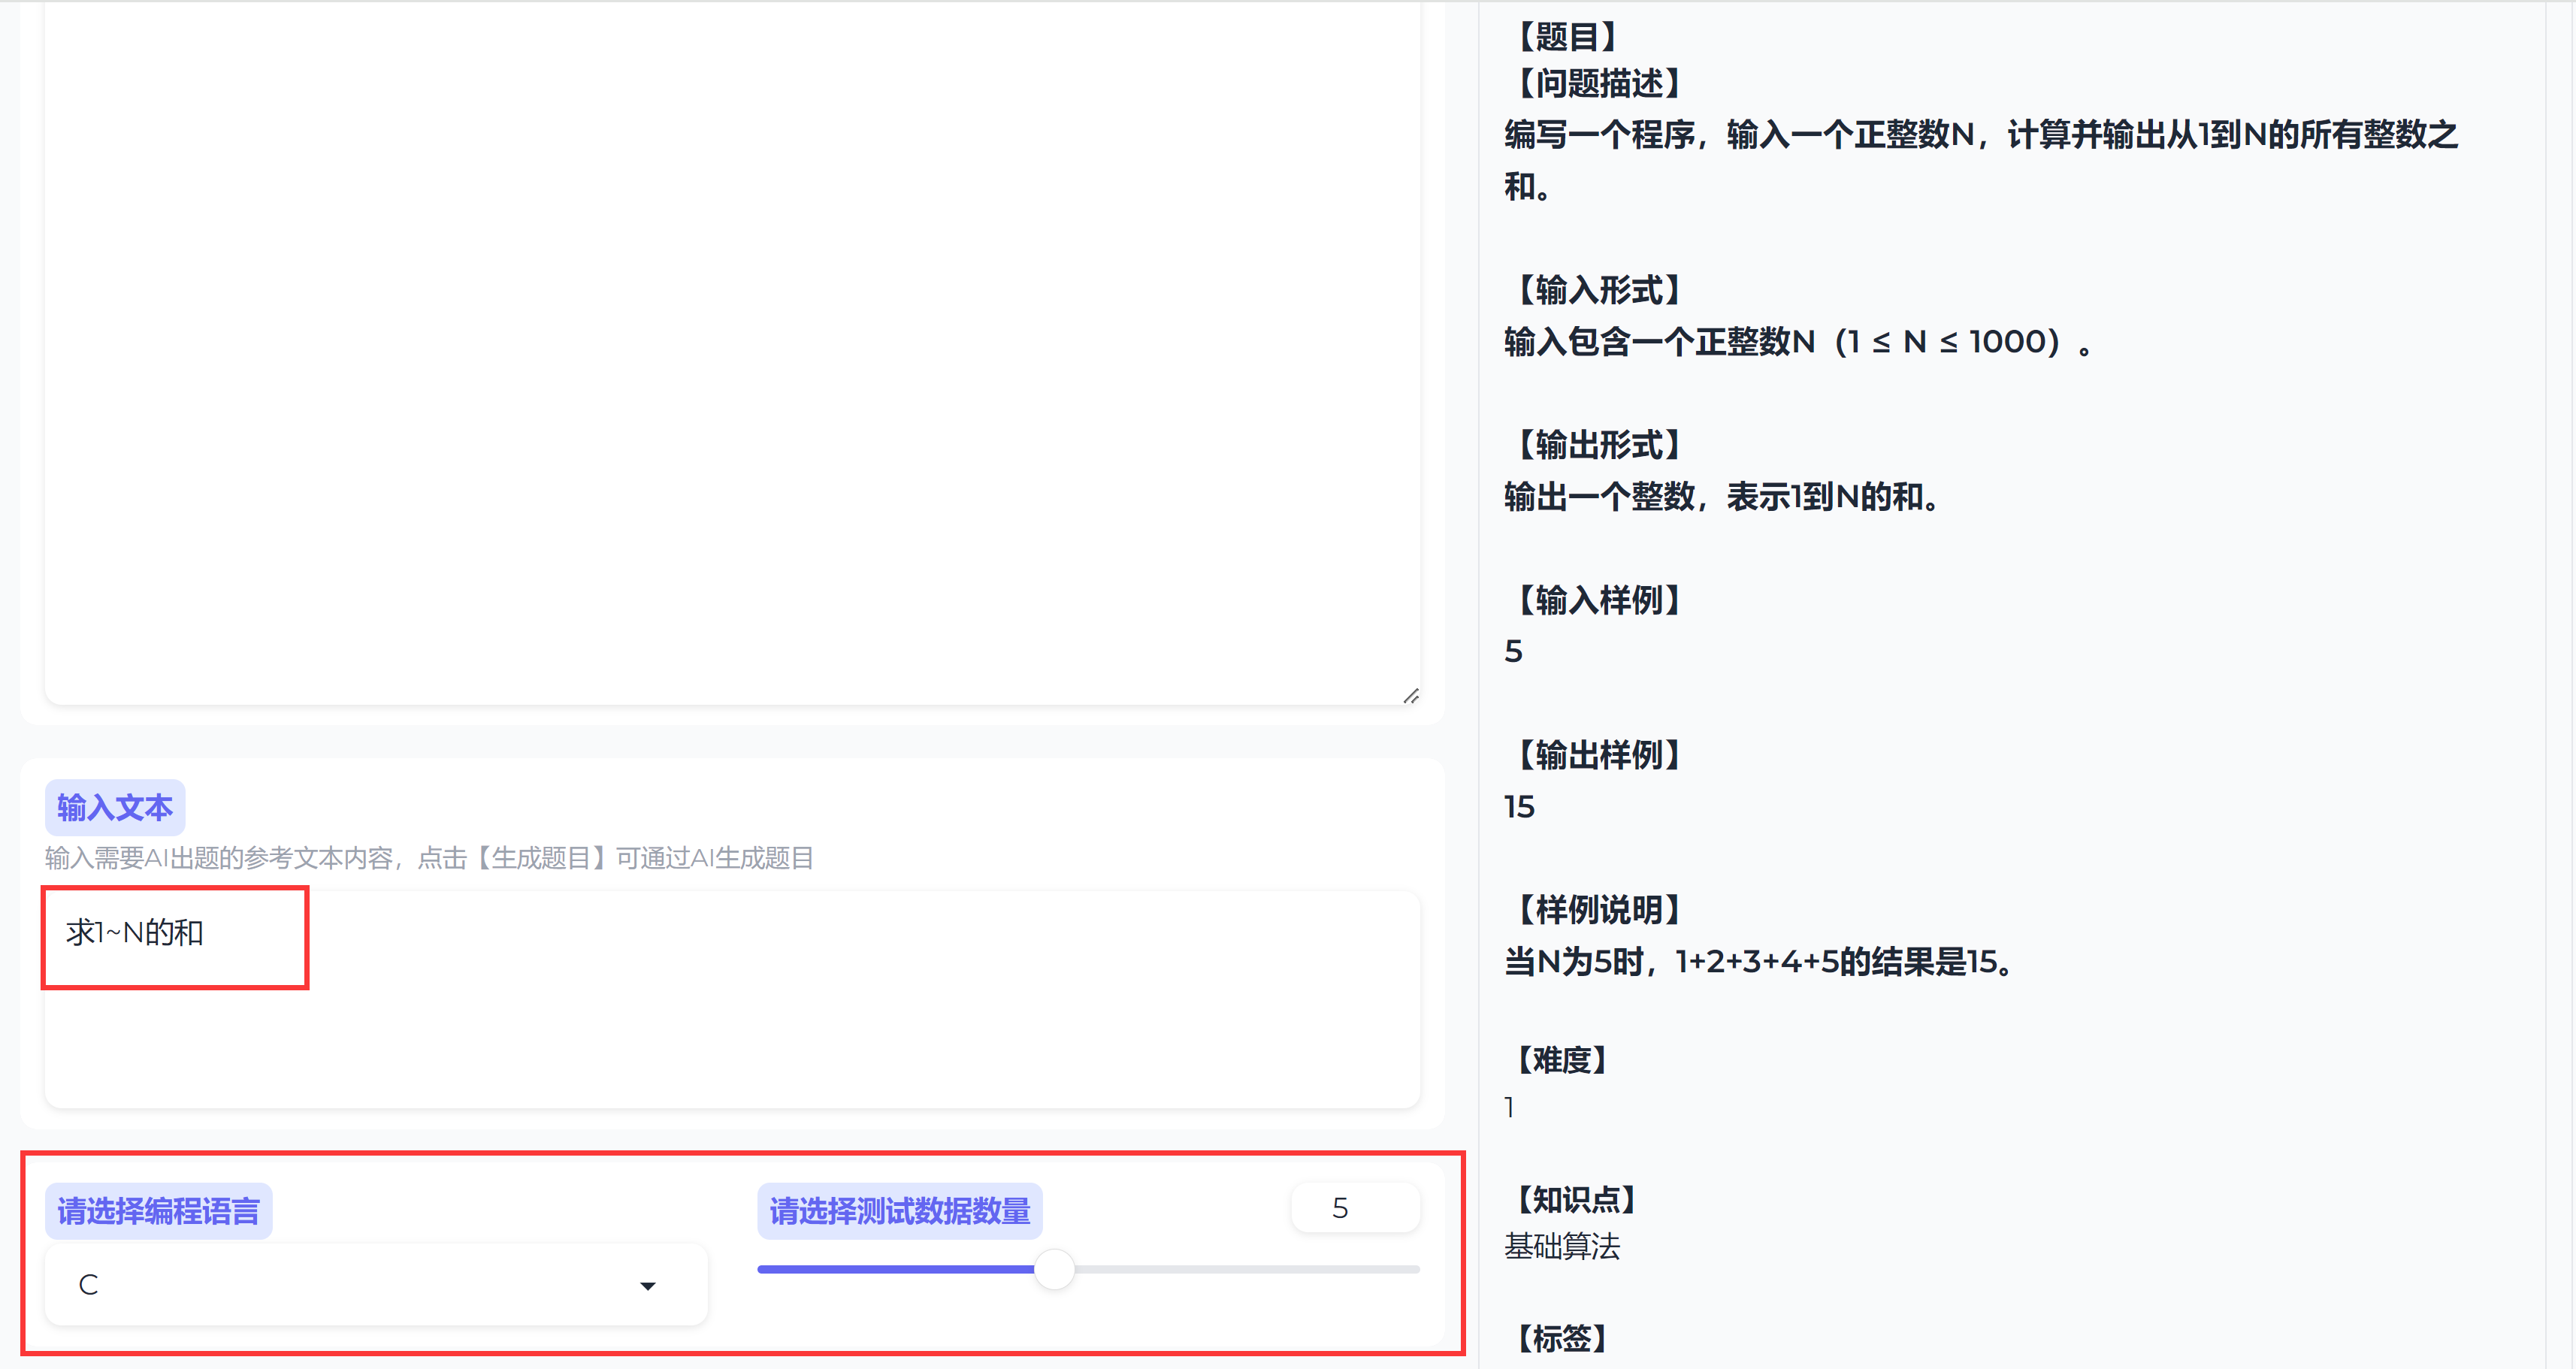This screenshot has height=1369, width=2576.
Task: Click the sample output value 15
Action: [x=1520, y=807]
